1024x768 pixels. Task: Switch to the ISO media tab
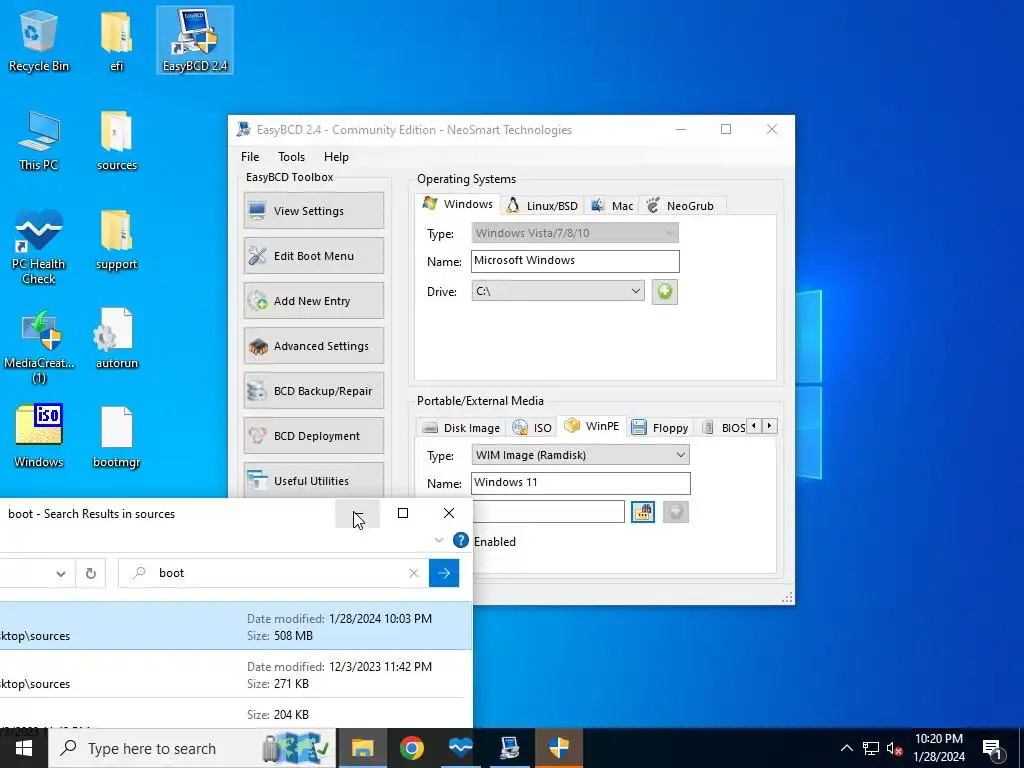coord(532,428)
